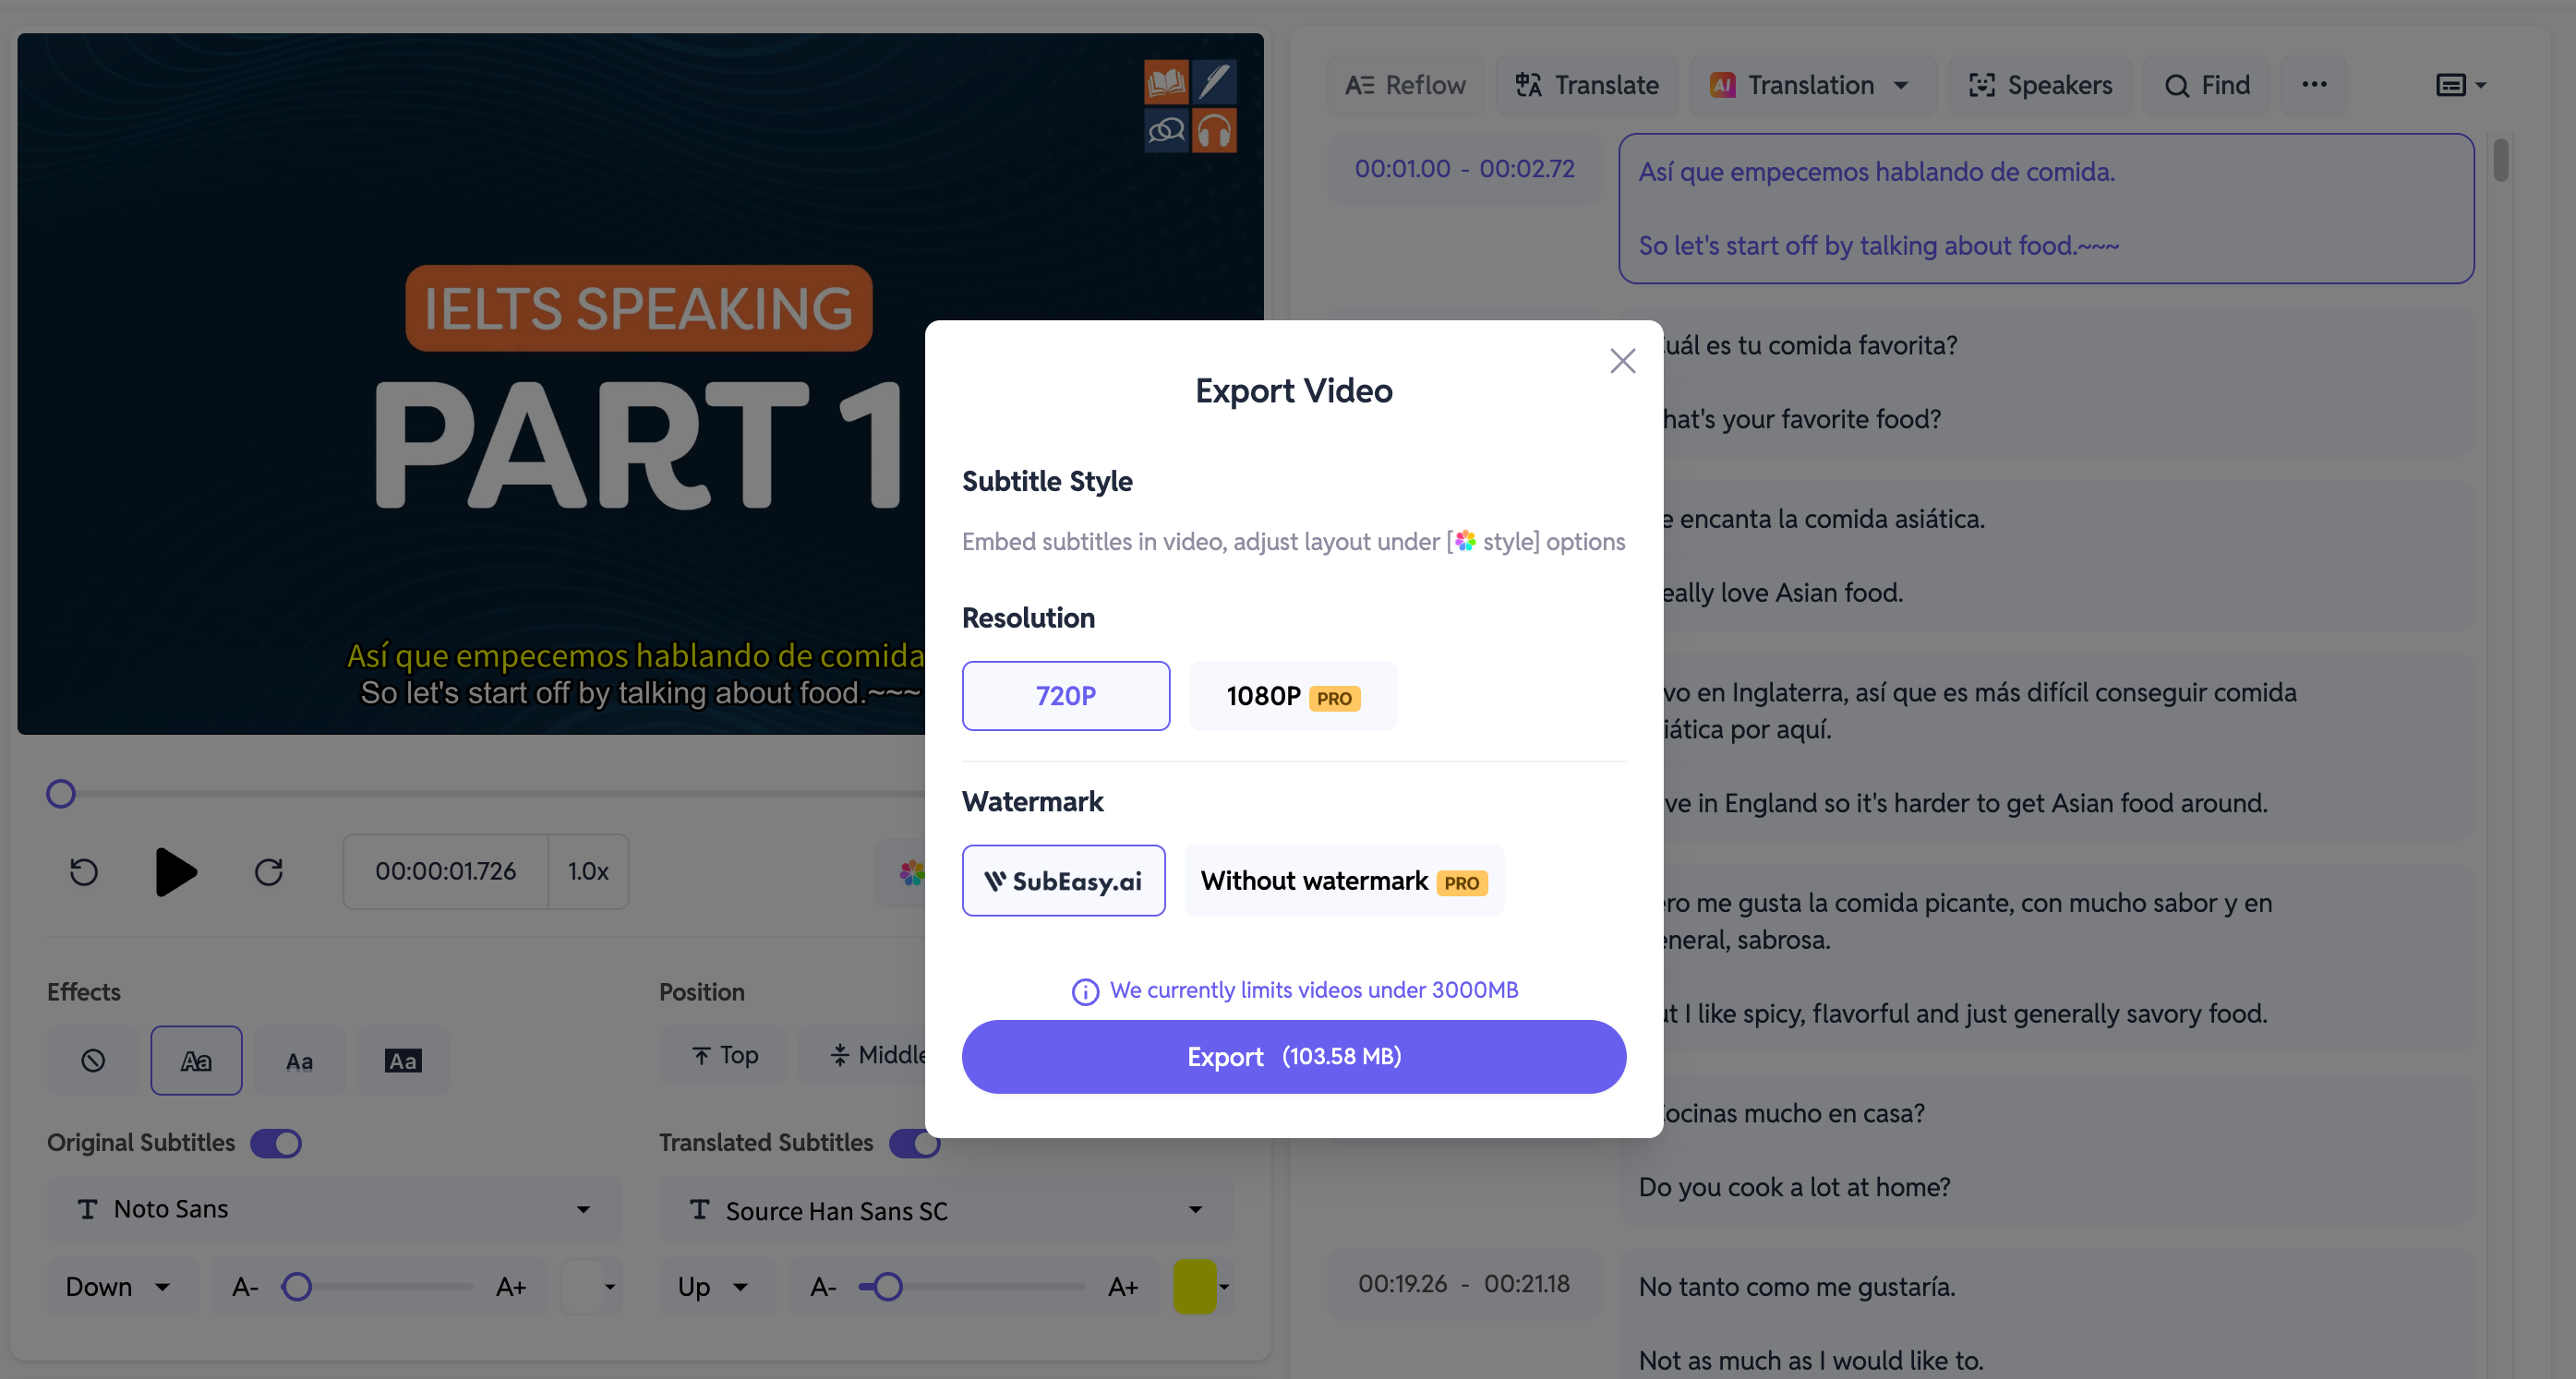Expand the Noto Sans font dropdown
Screen dimensions: 2576x1379
click(x=584, y=1209)
